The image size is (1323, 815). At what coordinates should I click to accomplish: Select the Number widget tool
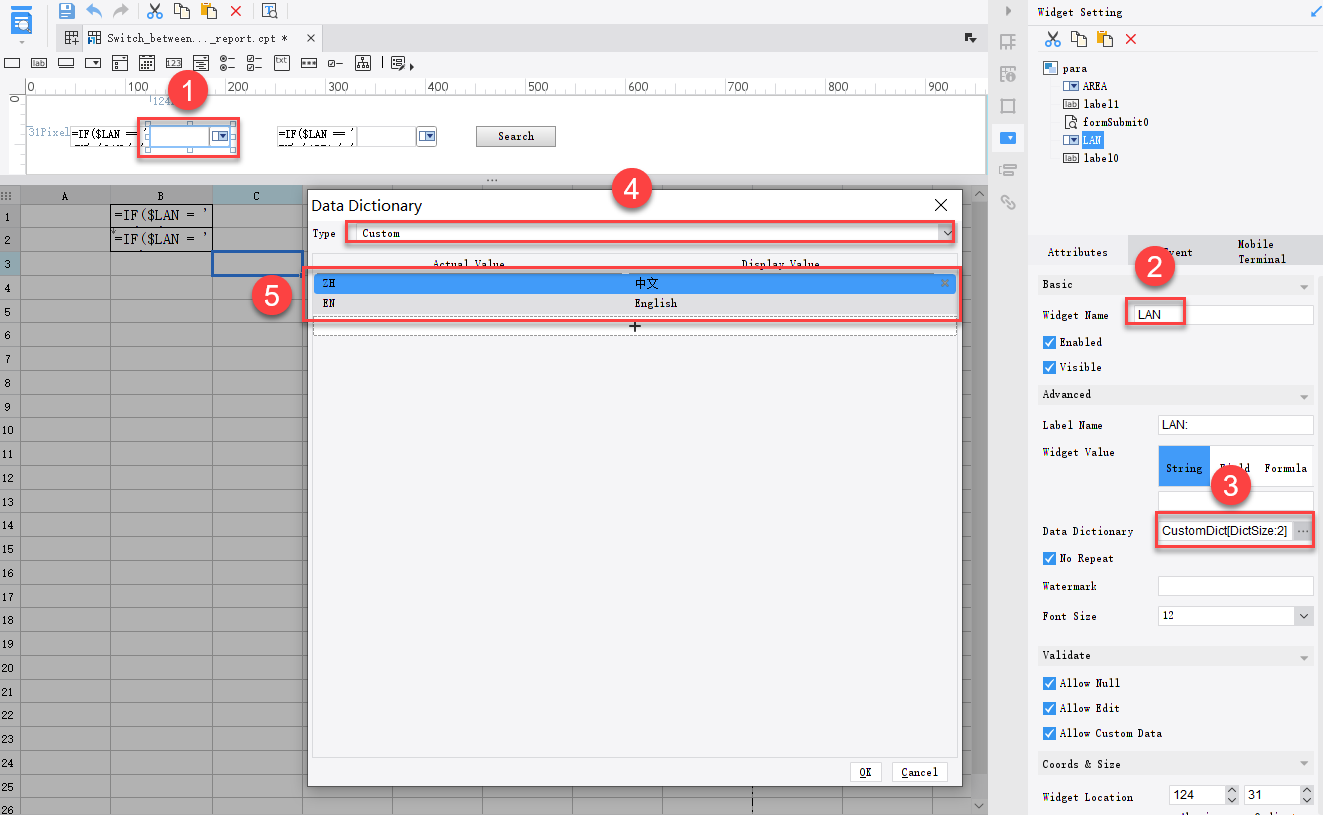(x=174, y=63)
